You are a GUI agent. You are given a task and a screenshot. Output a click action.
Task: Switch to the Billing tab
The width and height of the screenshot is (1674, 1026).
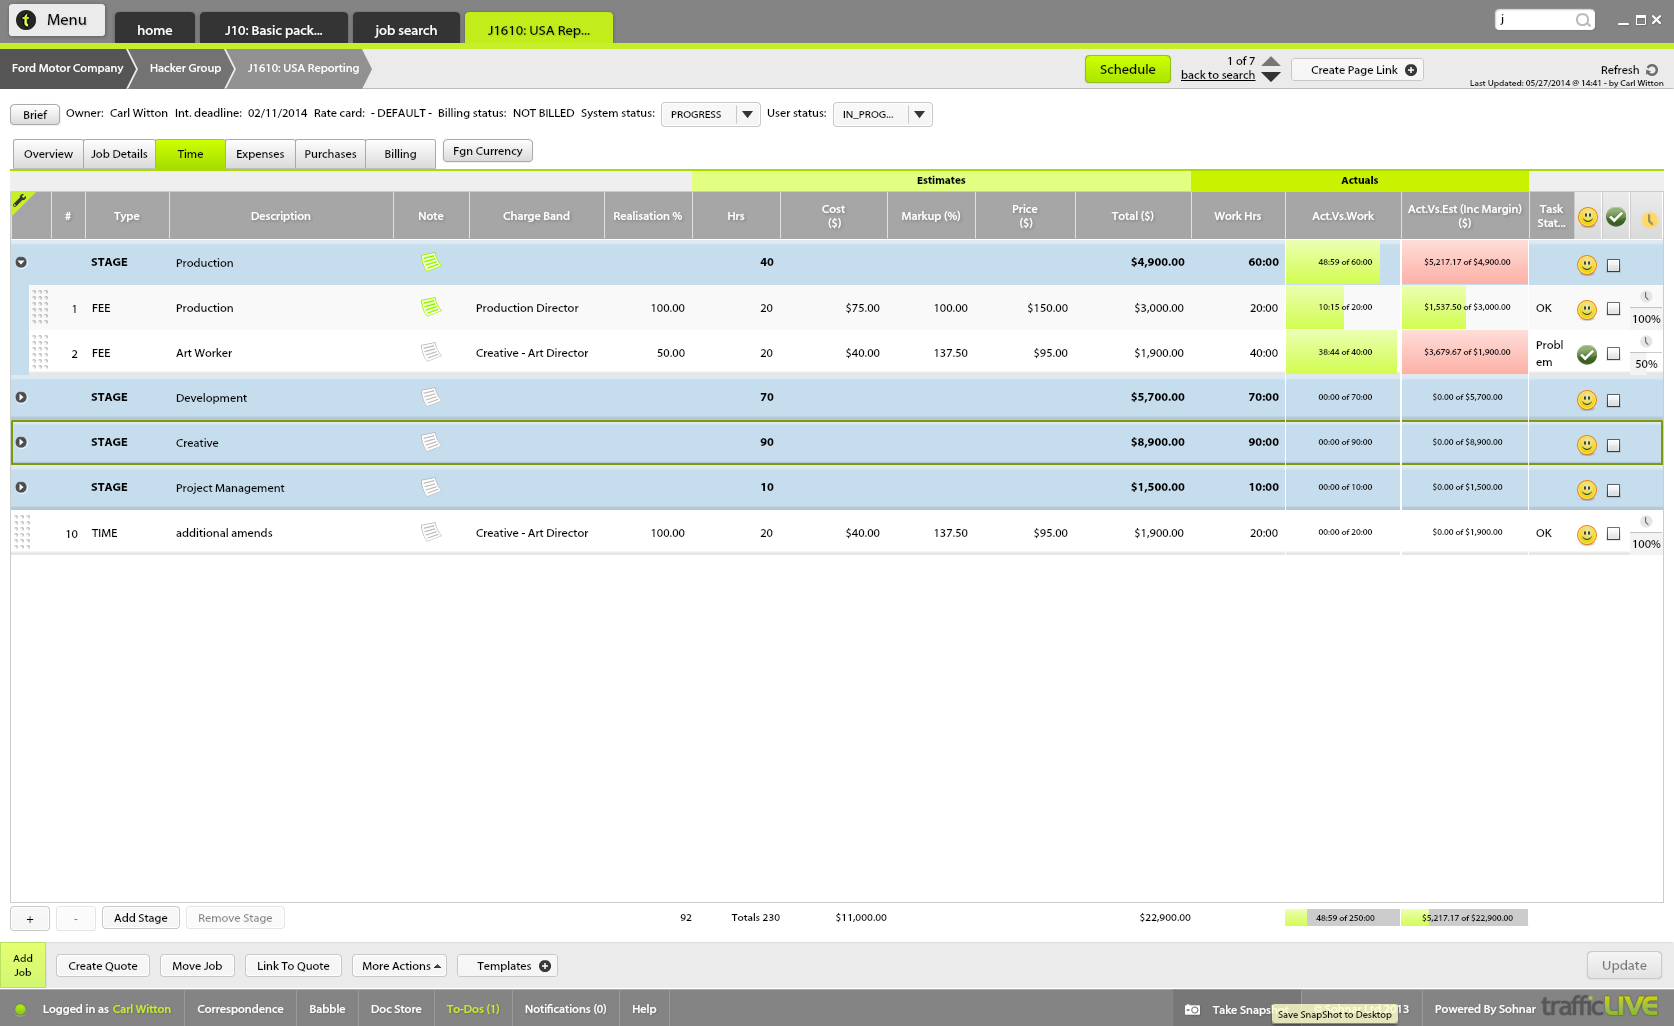400,154
